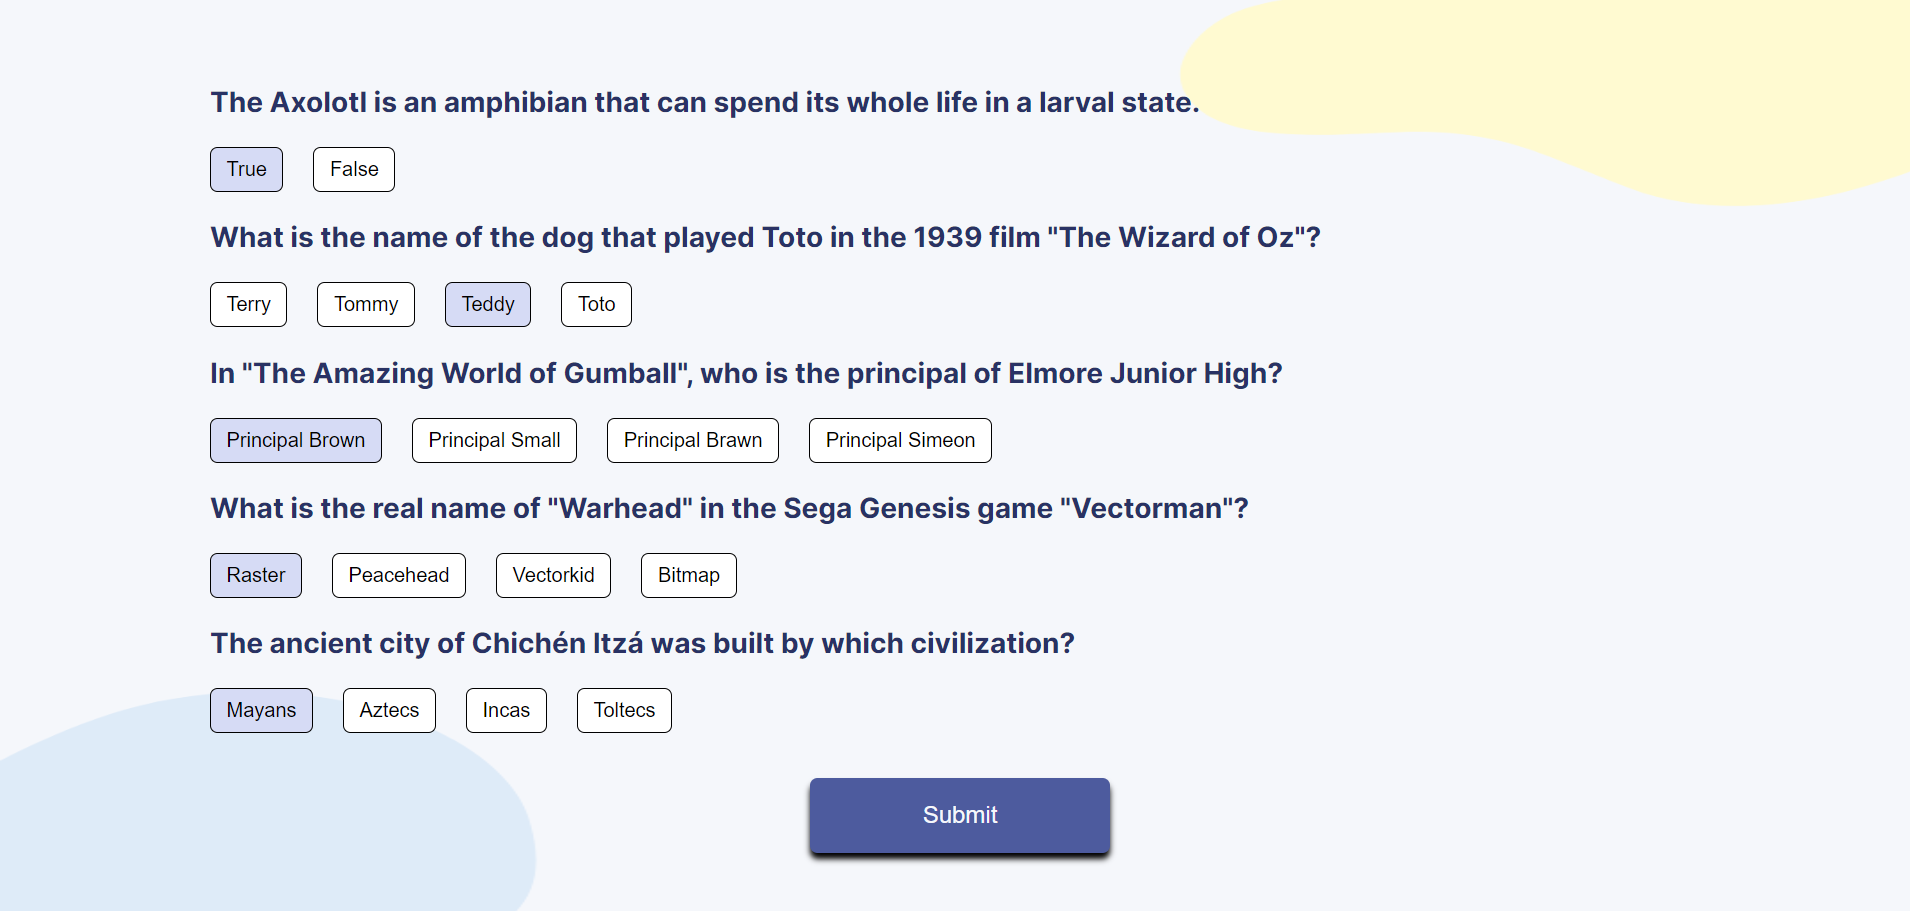1910x911 pixels.
Task: Select "True" for the Axolotl question
Action: point(246,169)
